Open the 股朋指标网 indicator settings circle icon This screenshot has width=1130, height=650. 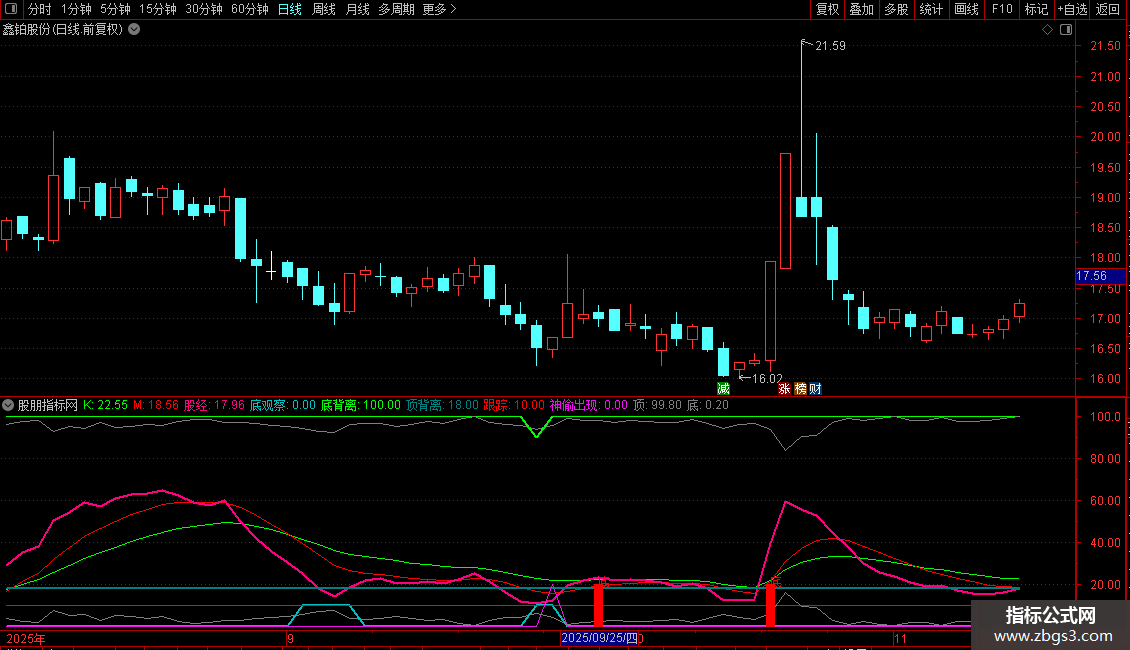click(x=9, y=405)
